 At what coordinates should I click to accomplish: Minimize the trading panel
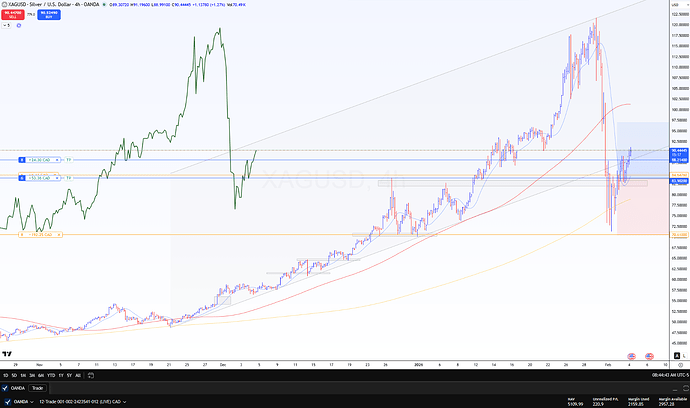pyautogui.click(x=675, y=389)
